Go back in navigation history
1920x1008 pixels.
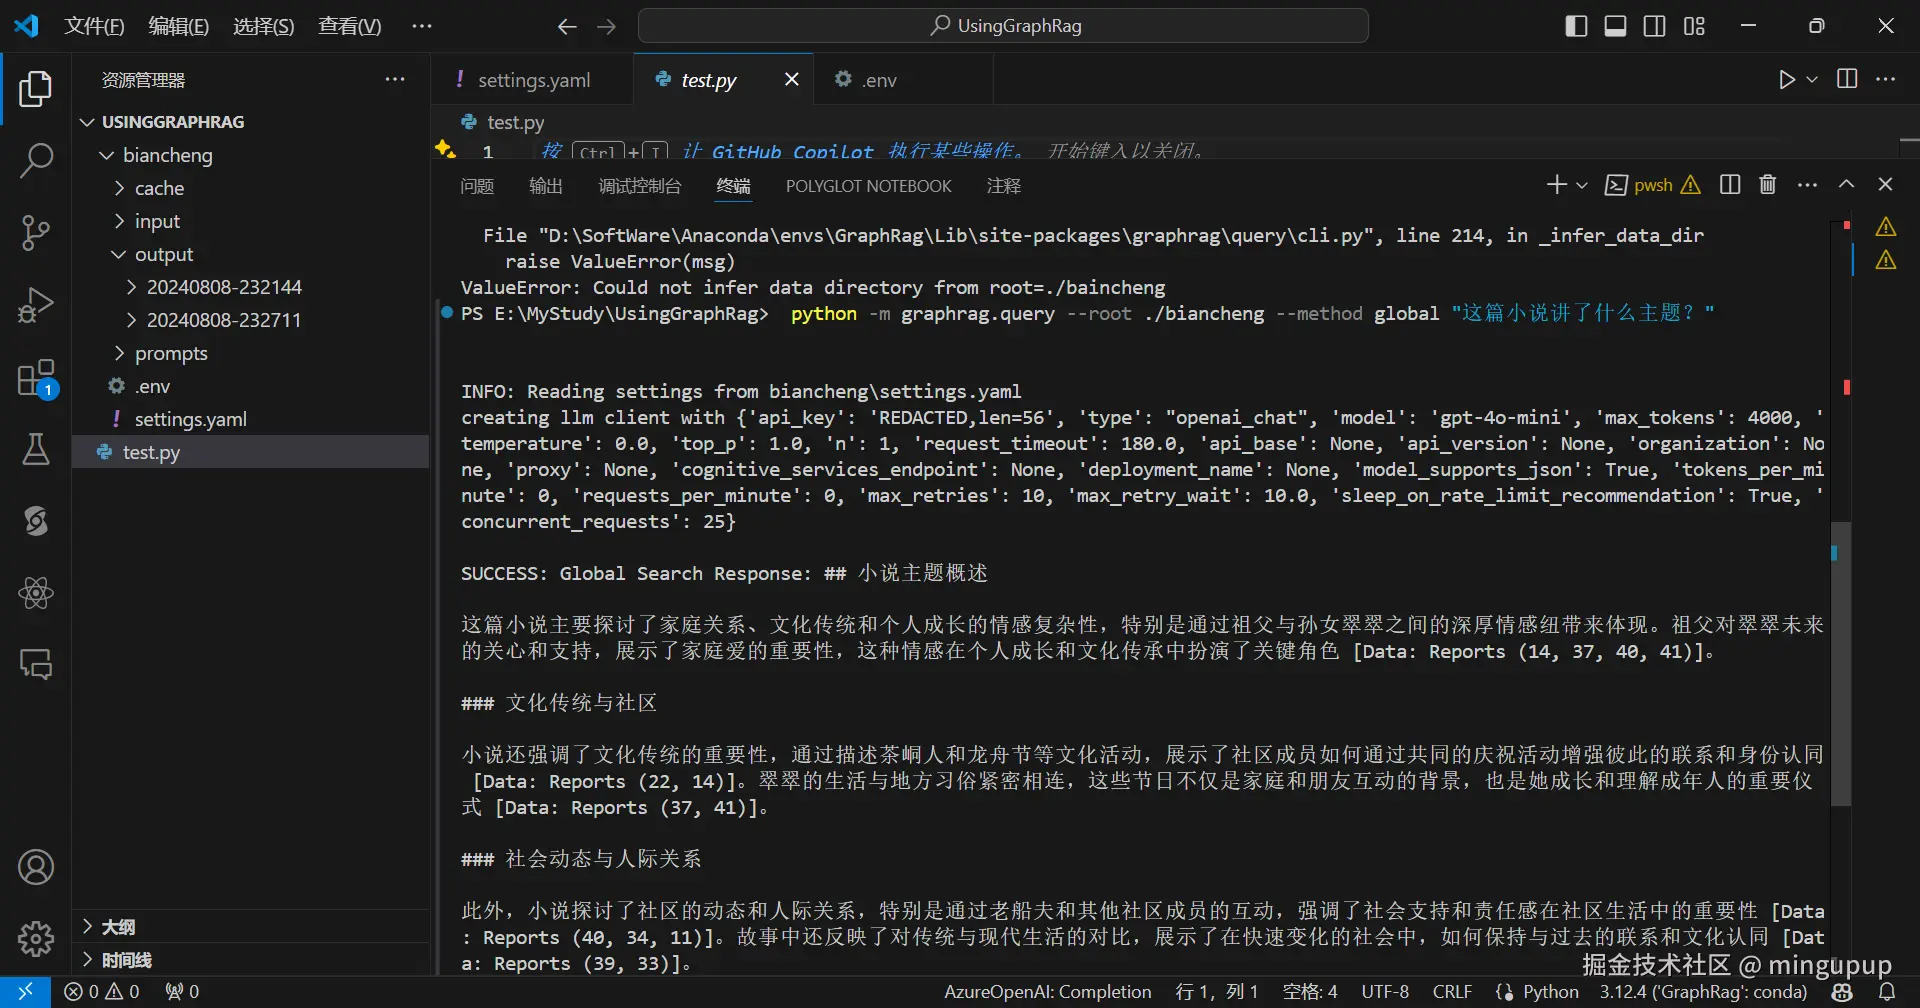[x=567, y=27]
